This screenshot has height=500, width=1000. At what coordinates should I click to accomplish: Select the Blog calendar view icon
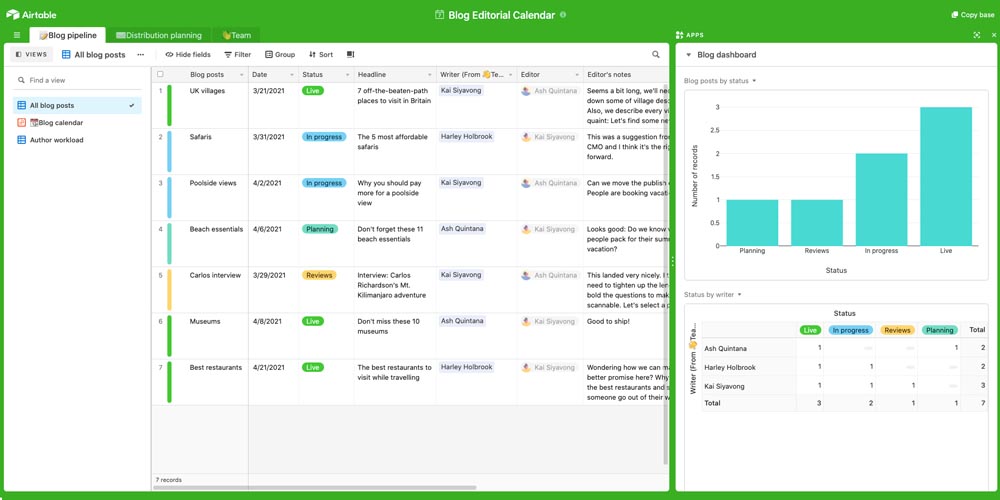coord(22,122)
